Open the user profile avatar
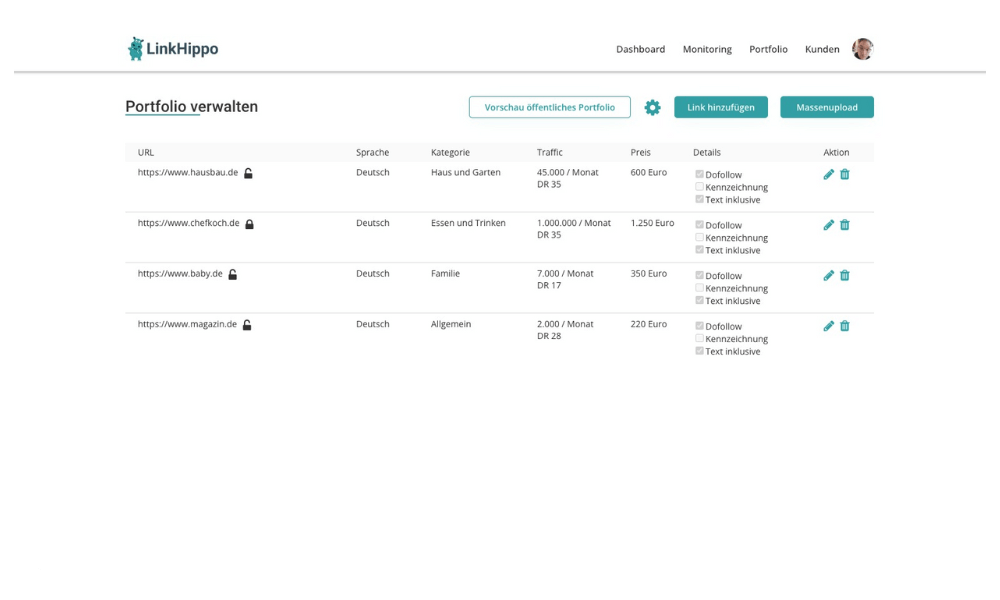 [x=862, y=49]
